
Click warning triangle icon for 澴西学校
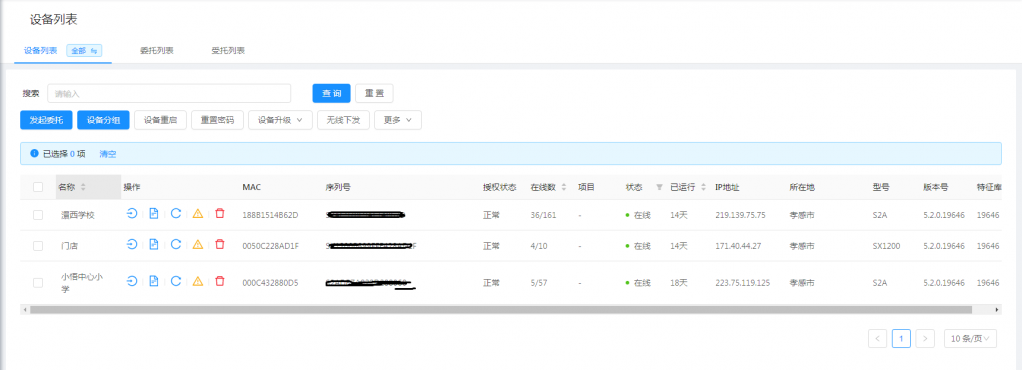coord(198,213)
